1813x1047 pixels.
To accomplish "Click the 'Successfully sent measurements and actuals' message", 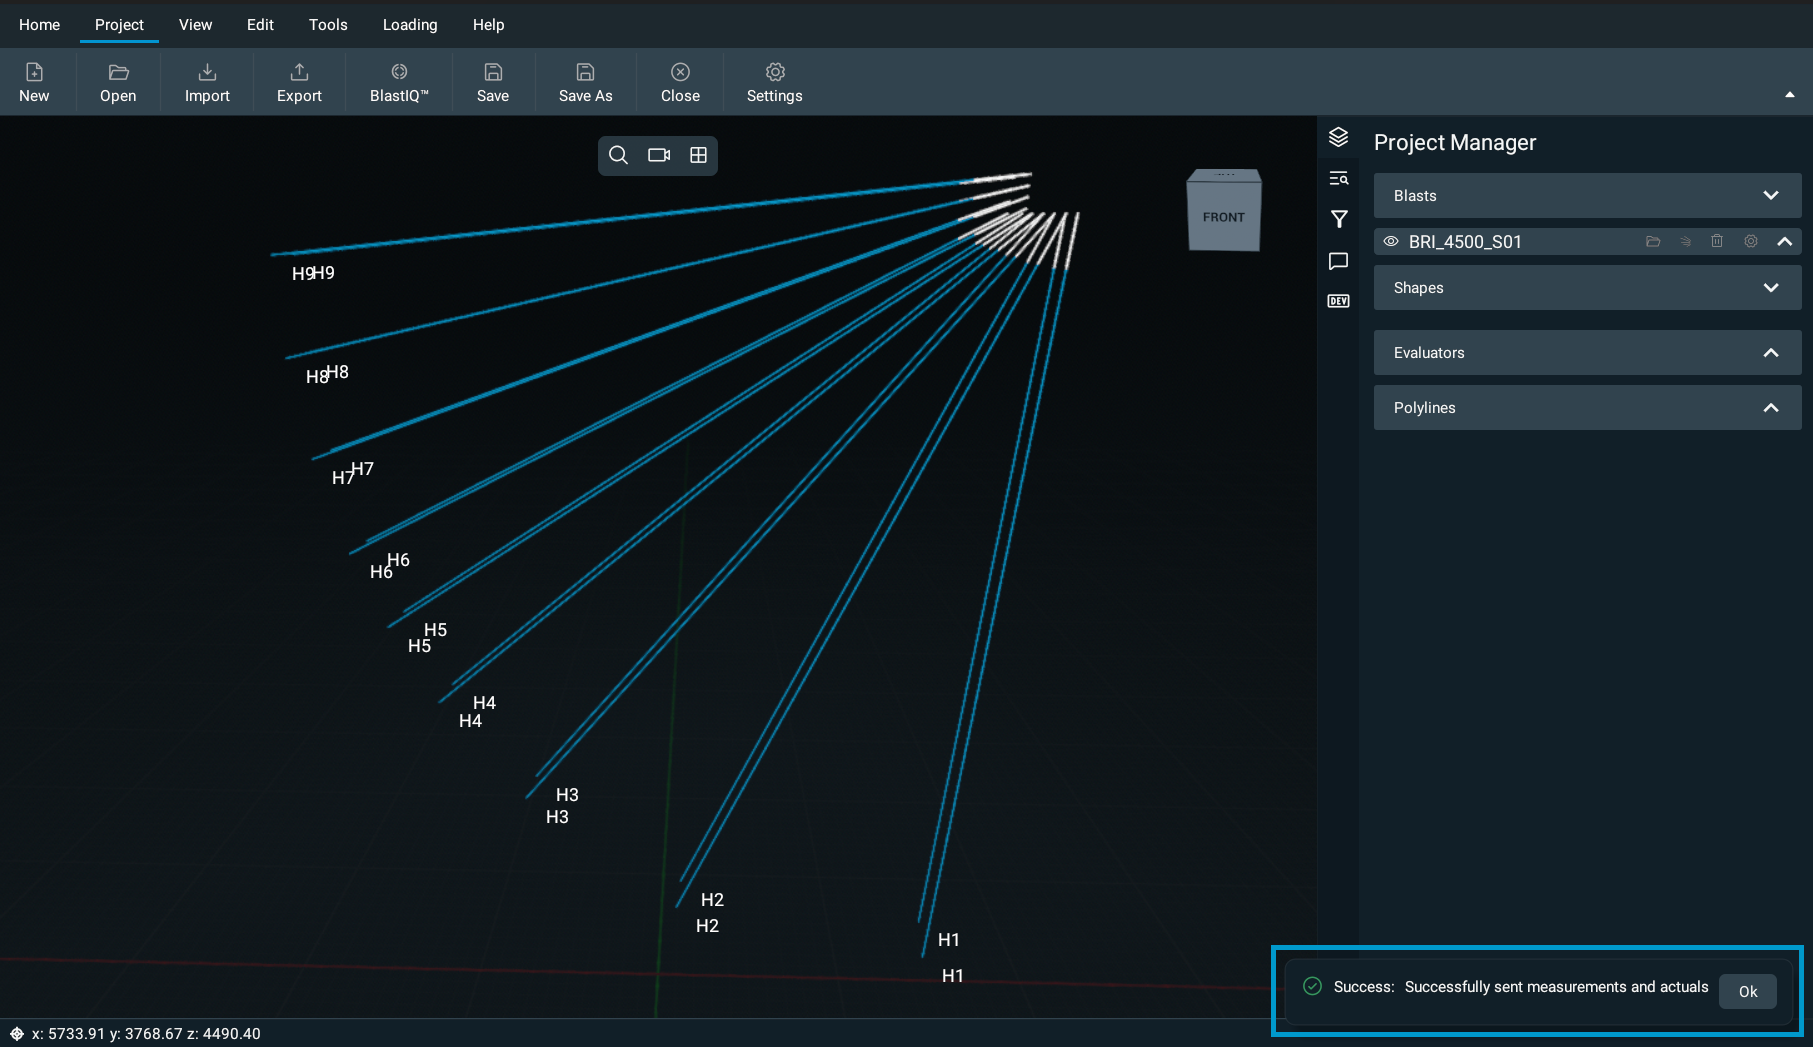I will coord(1556,987).
